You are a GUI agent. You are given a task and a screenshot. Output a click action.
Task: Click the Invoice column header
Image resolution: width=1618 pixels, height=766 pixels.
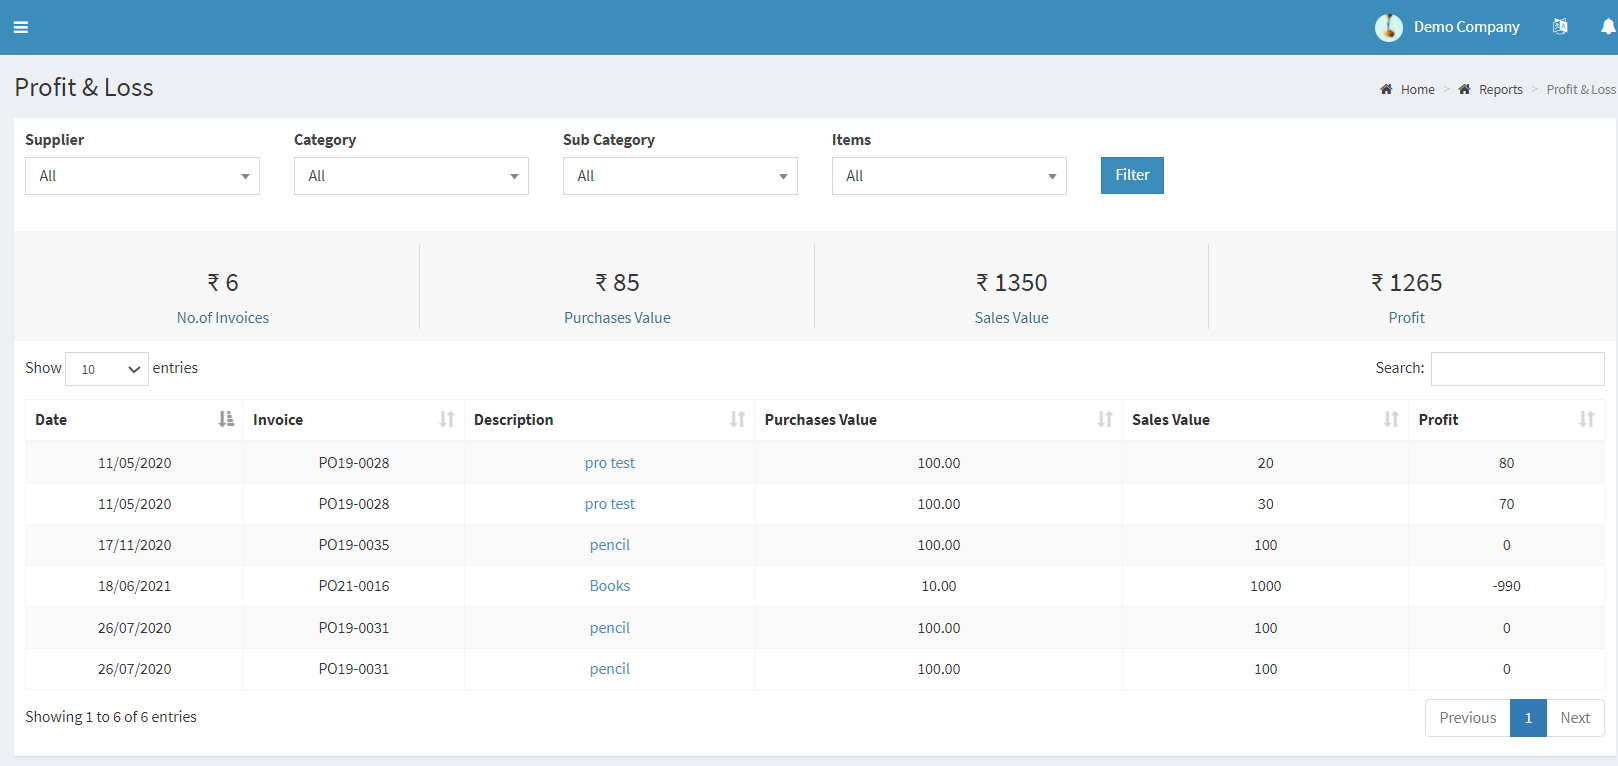click(x=354, y=420)
